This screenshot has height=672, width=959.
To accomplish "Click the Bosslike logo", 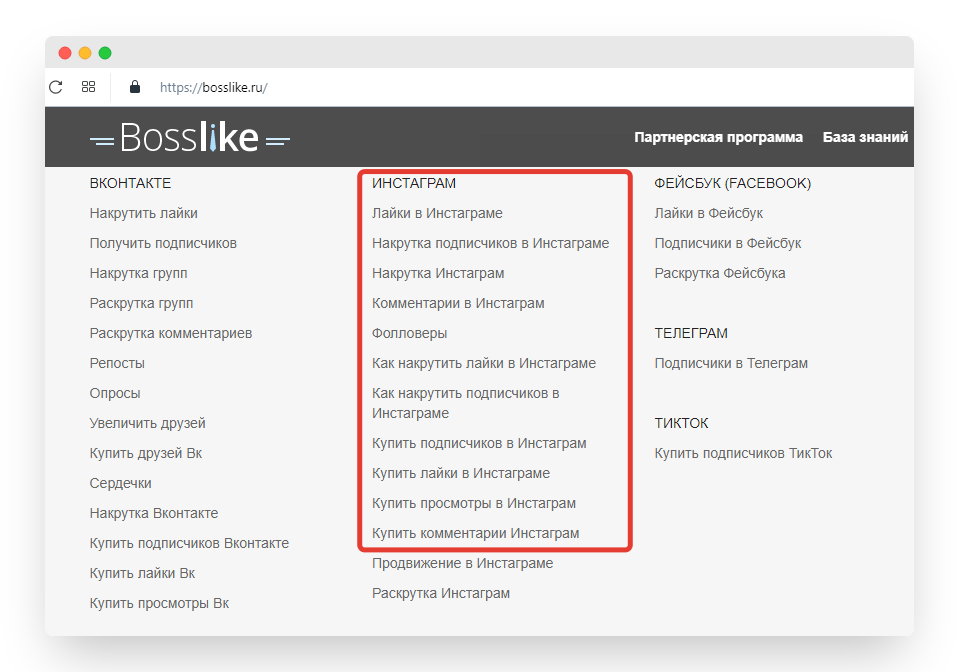I will (x=189, y=137).
